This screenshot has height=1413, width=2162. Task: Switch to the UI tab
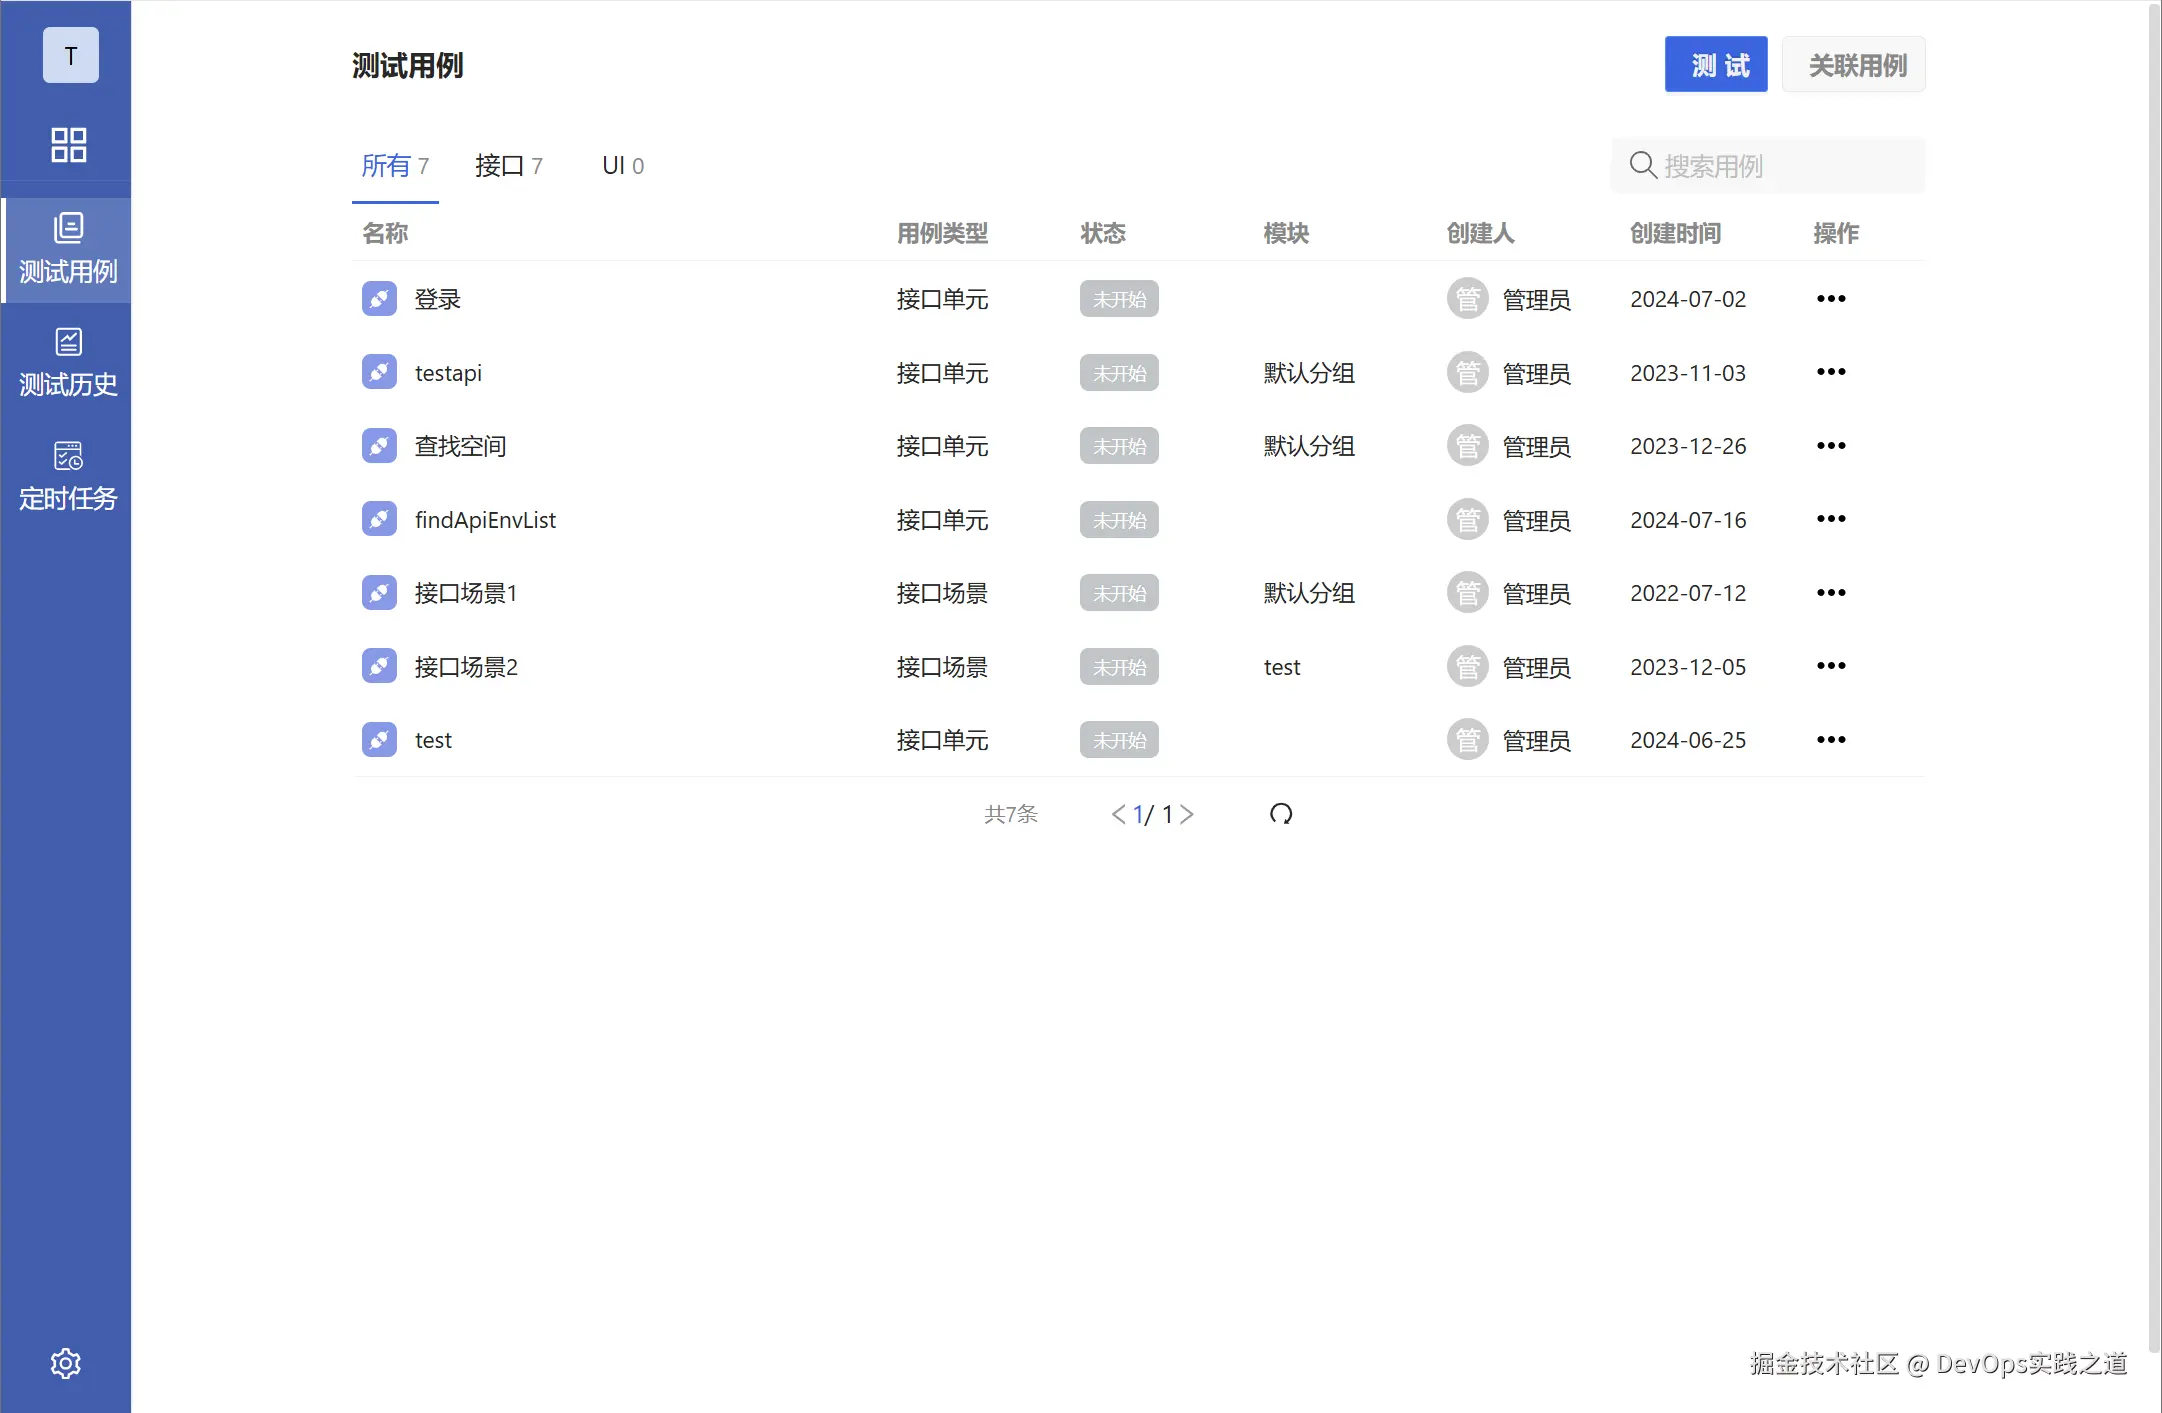point(622,166)
